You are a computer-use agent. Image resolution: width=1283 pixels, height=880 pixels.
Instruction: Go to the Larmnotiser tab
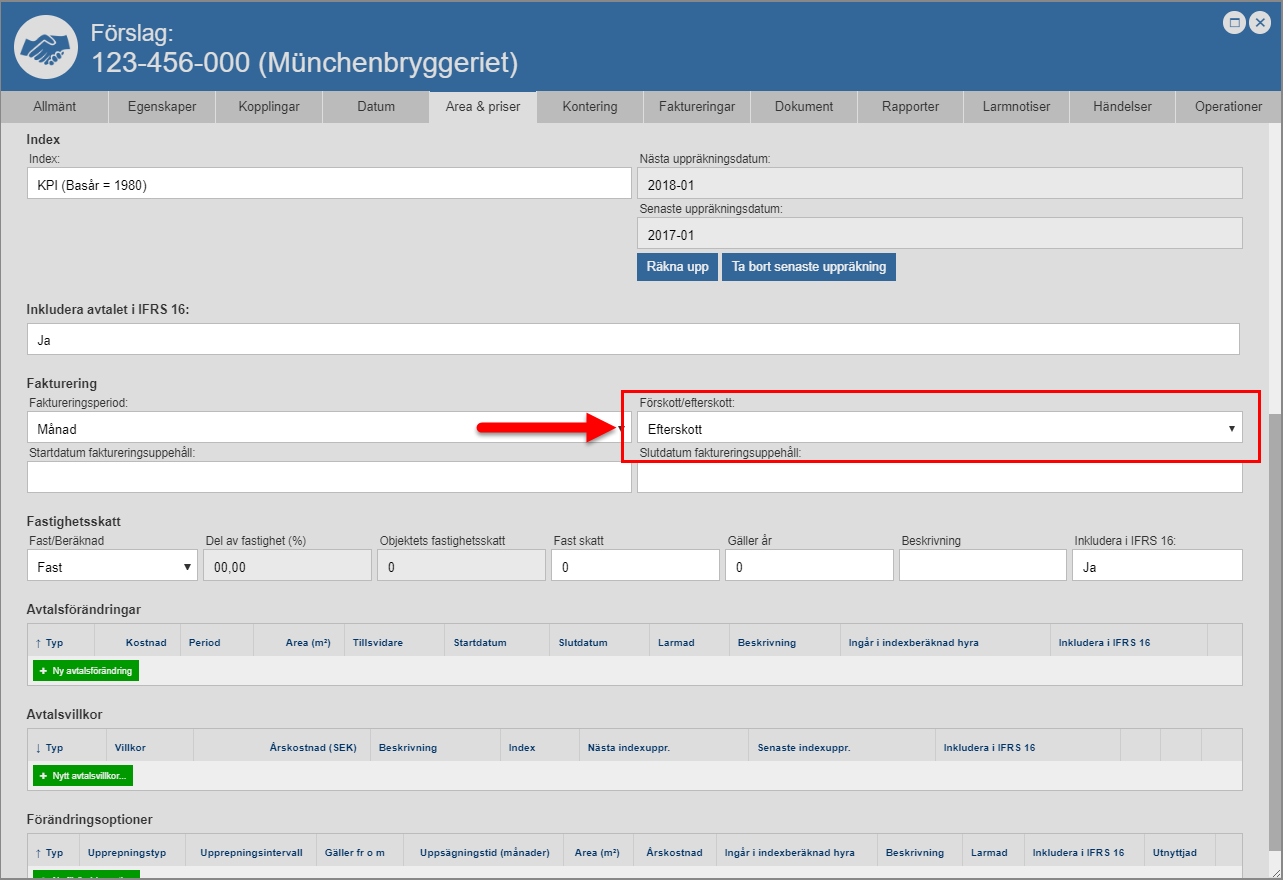pos(1016,106)
